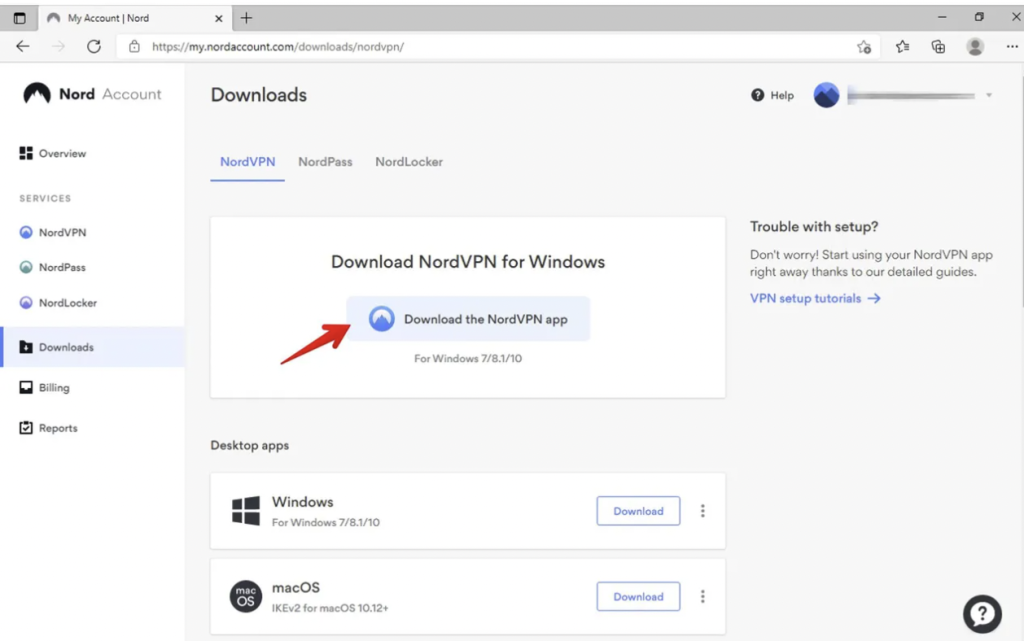Click Download the NordVPN app button
The width and height of the screenshot is (1024, 641).
pos(468,319)
